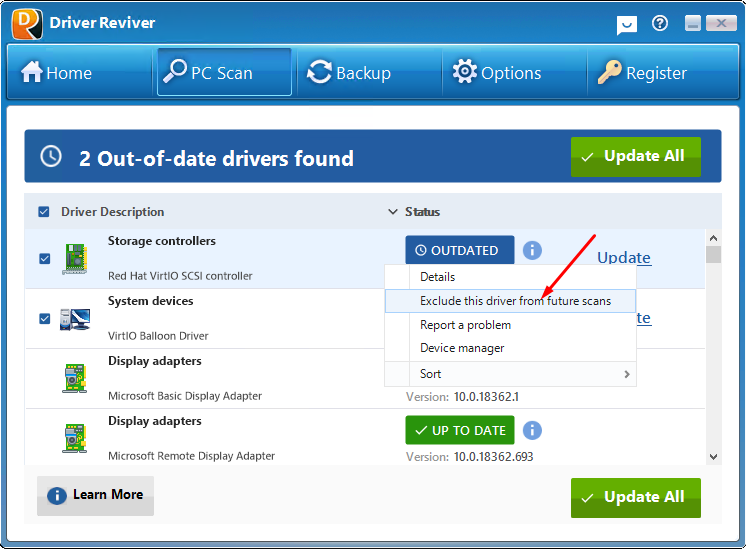Select VirtIO Balloon Driver text
The width and height of the screenshot is (746, 551).
[x=158, y=336]
